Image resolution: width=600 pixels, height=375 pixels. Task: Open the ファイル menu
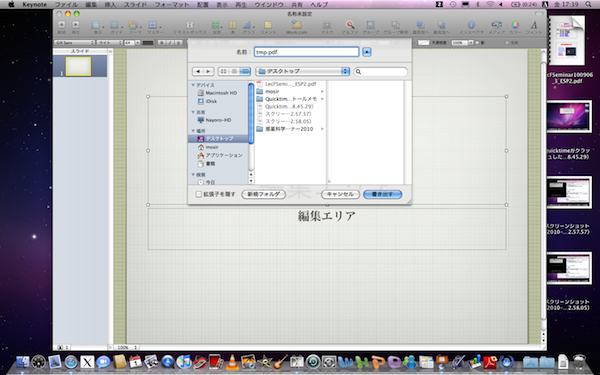pos(66,5)
